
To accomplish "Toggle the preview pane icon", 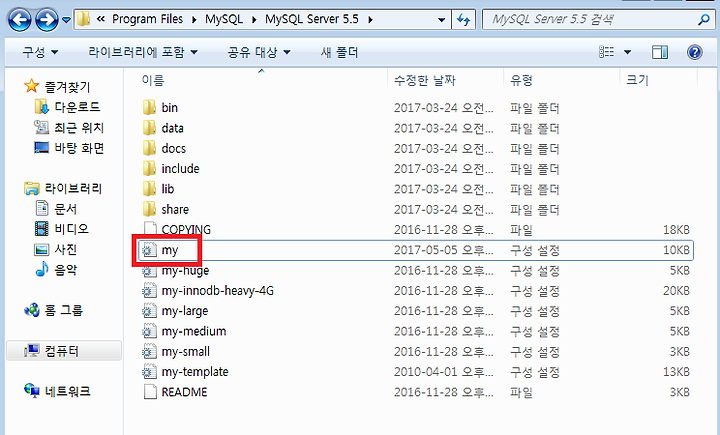I will (x=660, y=52).
